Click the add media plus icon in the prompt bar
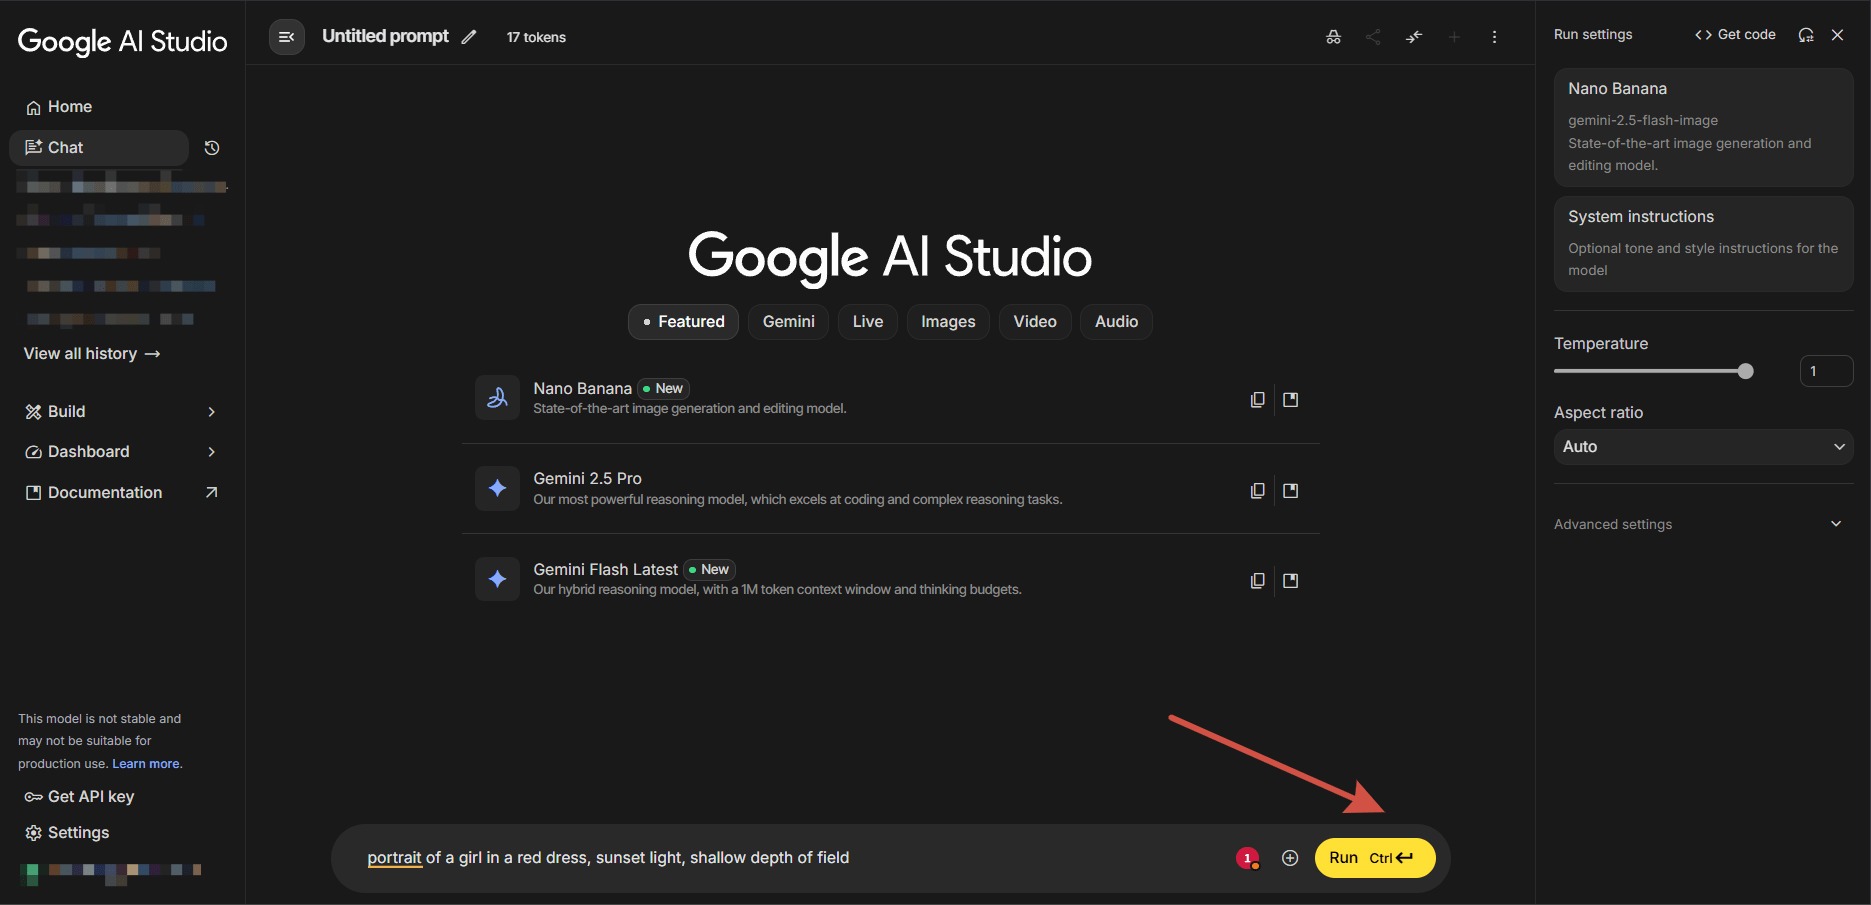The height and width of the screenshot is (905, 1871). pyautogui.click(x=1290, y=858)
